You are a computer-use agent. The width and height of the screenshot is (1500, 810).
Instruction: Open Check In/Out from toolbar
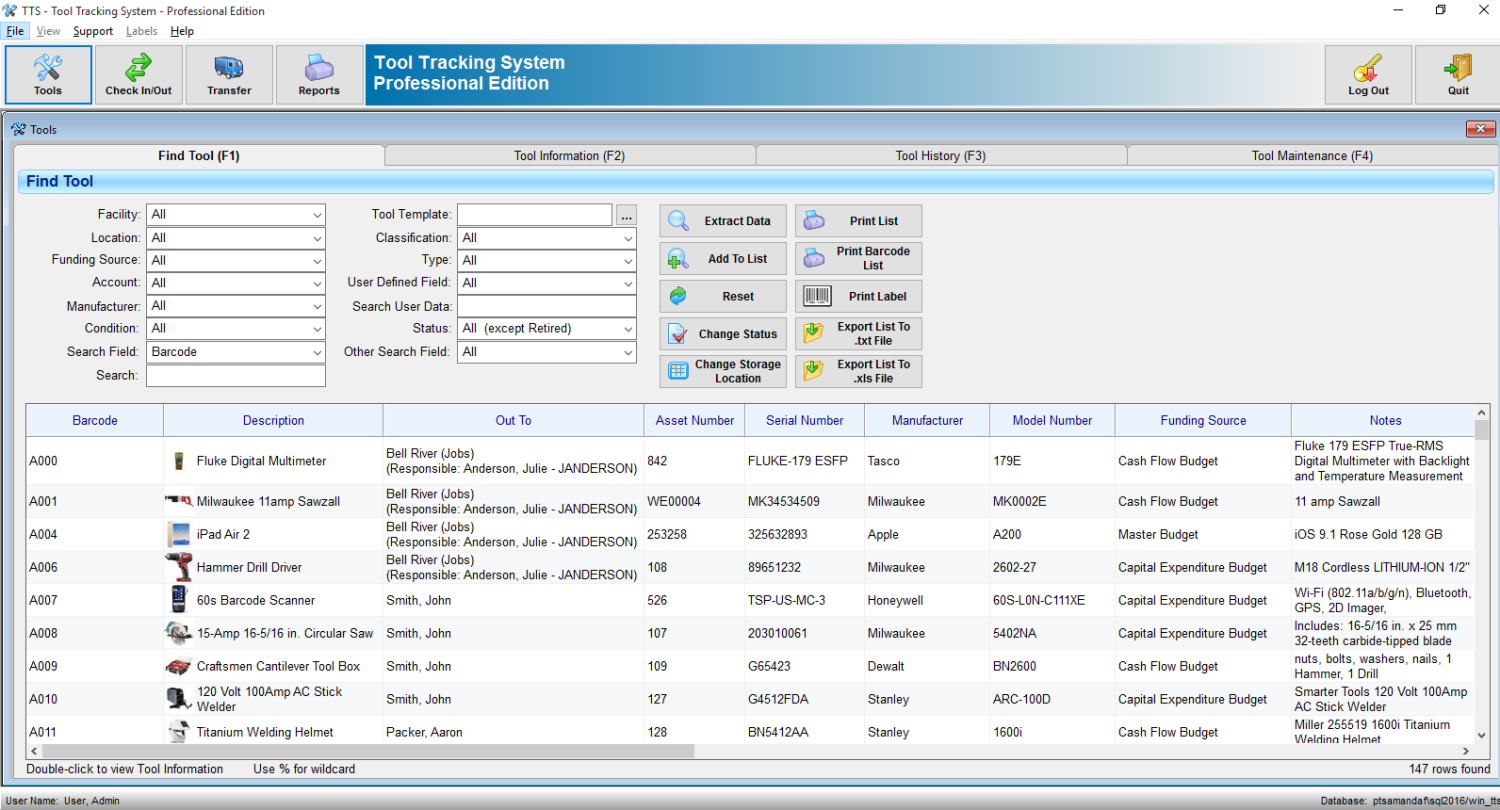(138, 75)
